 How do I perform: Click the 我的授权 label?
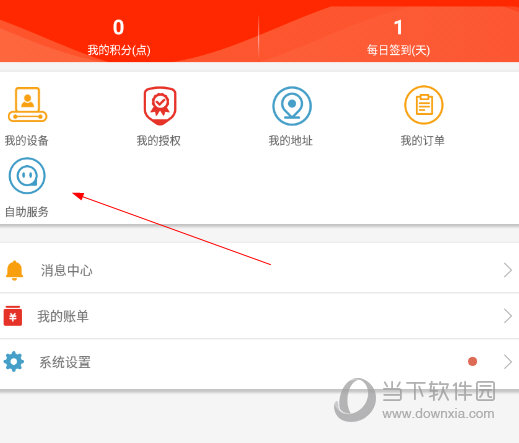(x=159, y=140)
